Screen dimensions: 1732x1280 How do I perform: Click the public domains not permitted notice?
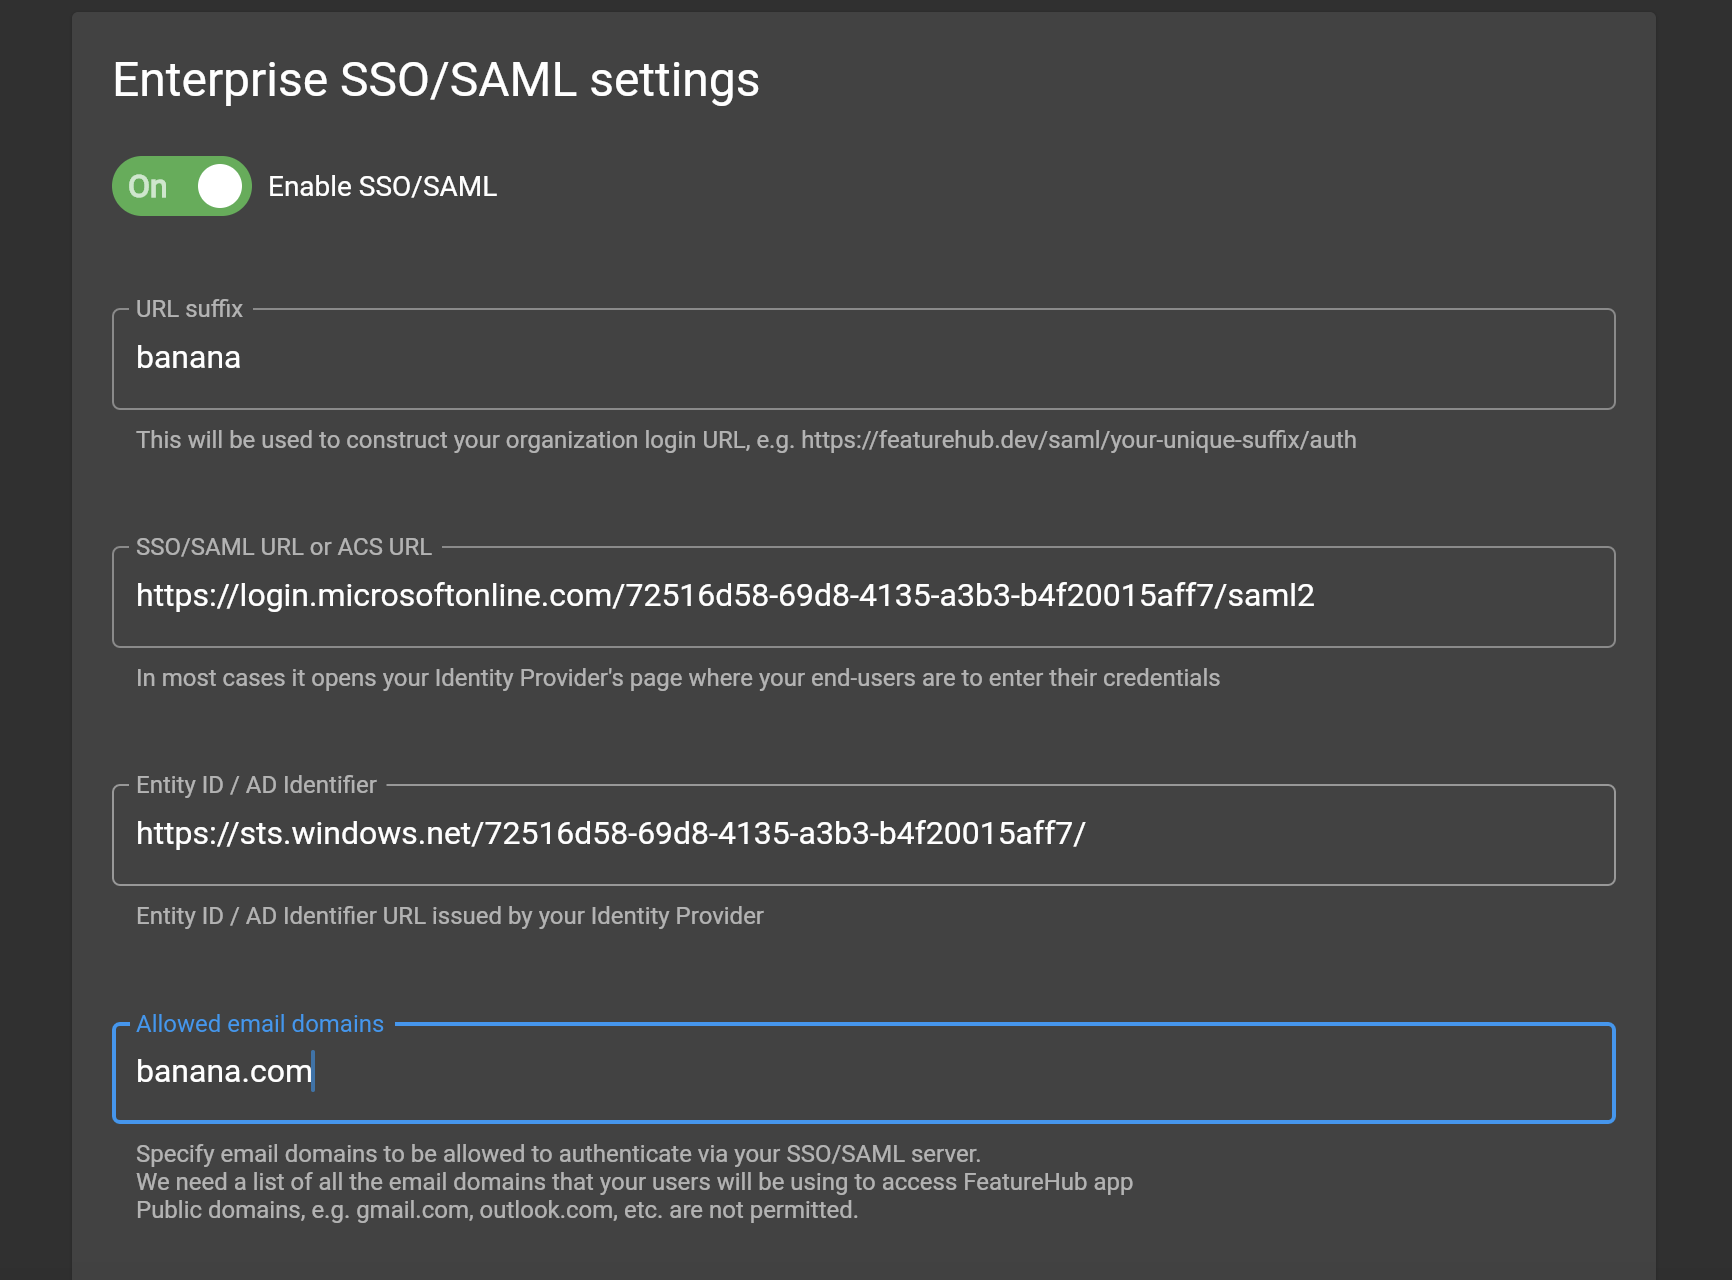[497, 1212]
